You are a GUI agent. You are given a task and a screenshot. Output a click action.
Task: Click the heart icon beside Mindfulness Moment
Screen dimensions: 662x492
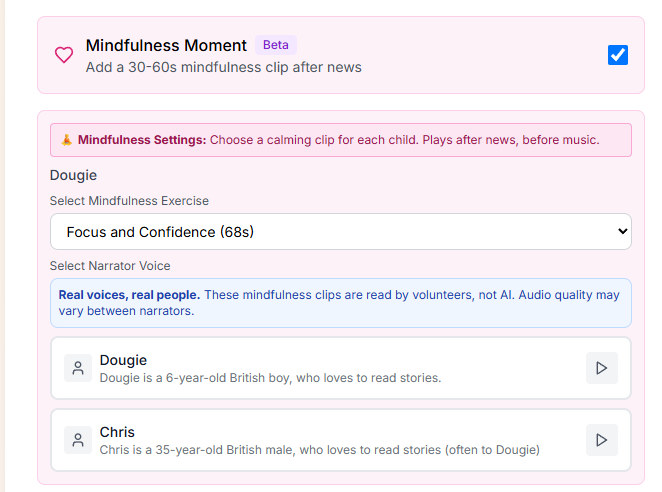pos(64,55)
